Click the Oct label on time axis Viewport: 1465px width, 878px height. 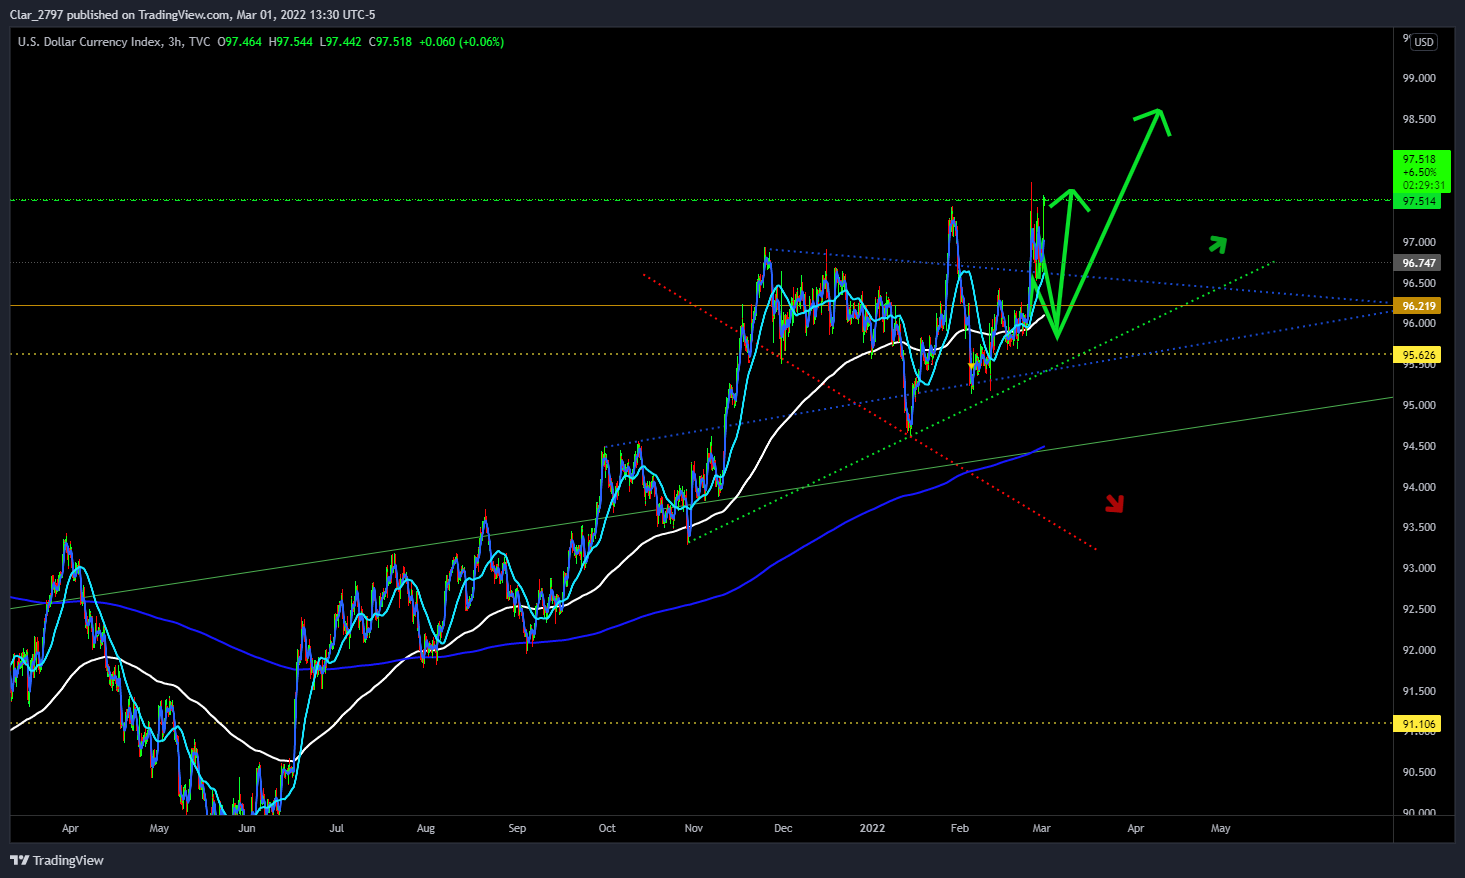coord(607,828)
